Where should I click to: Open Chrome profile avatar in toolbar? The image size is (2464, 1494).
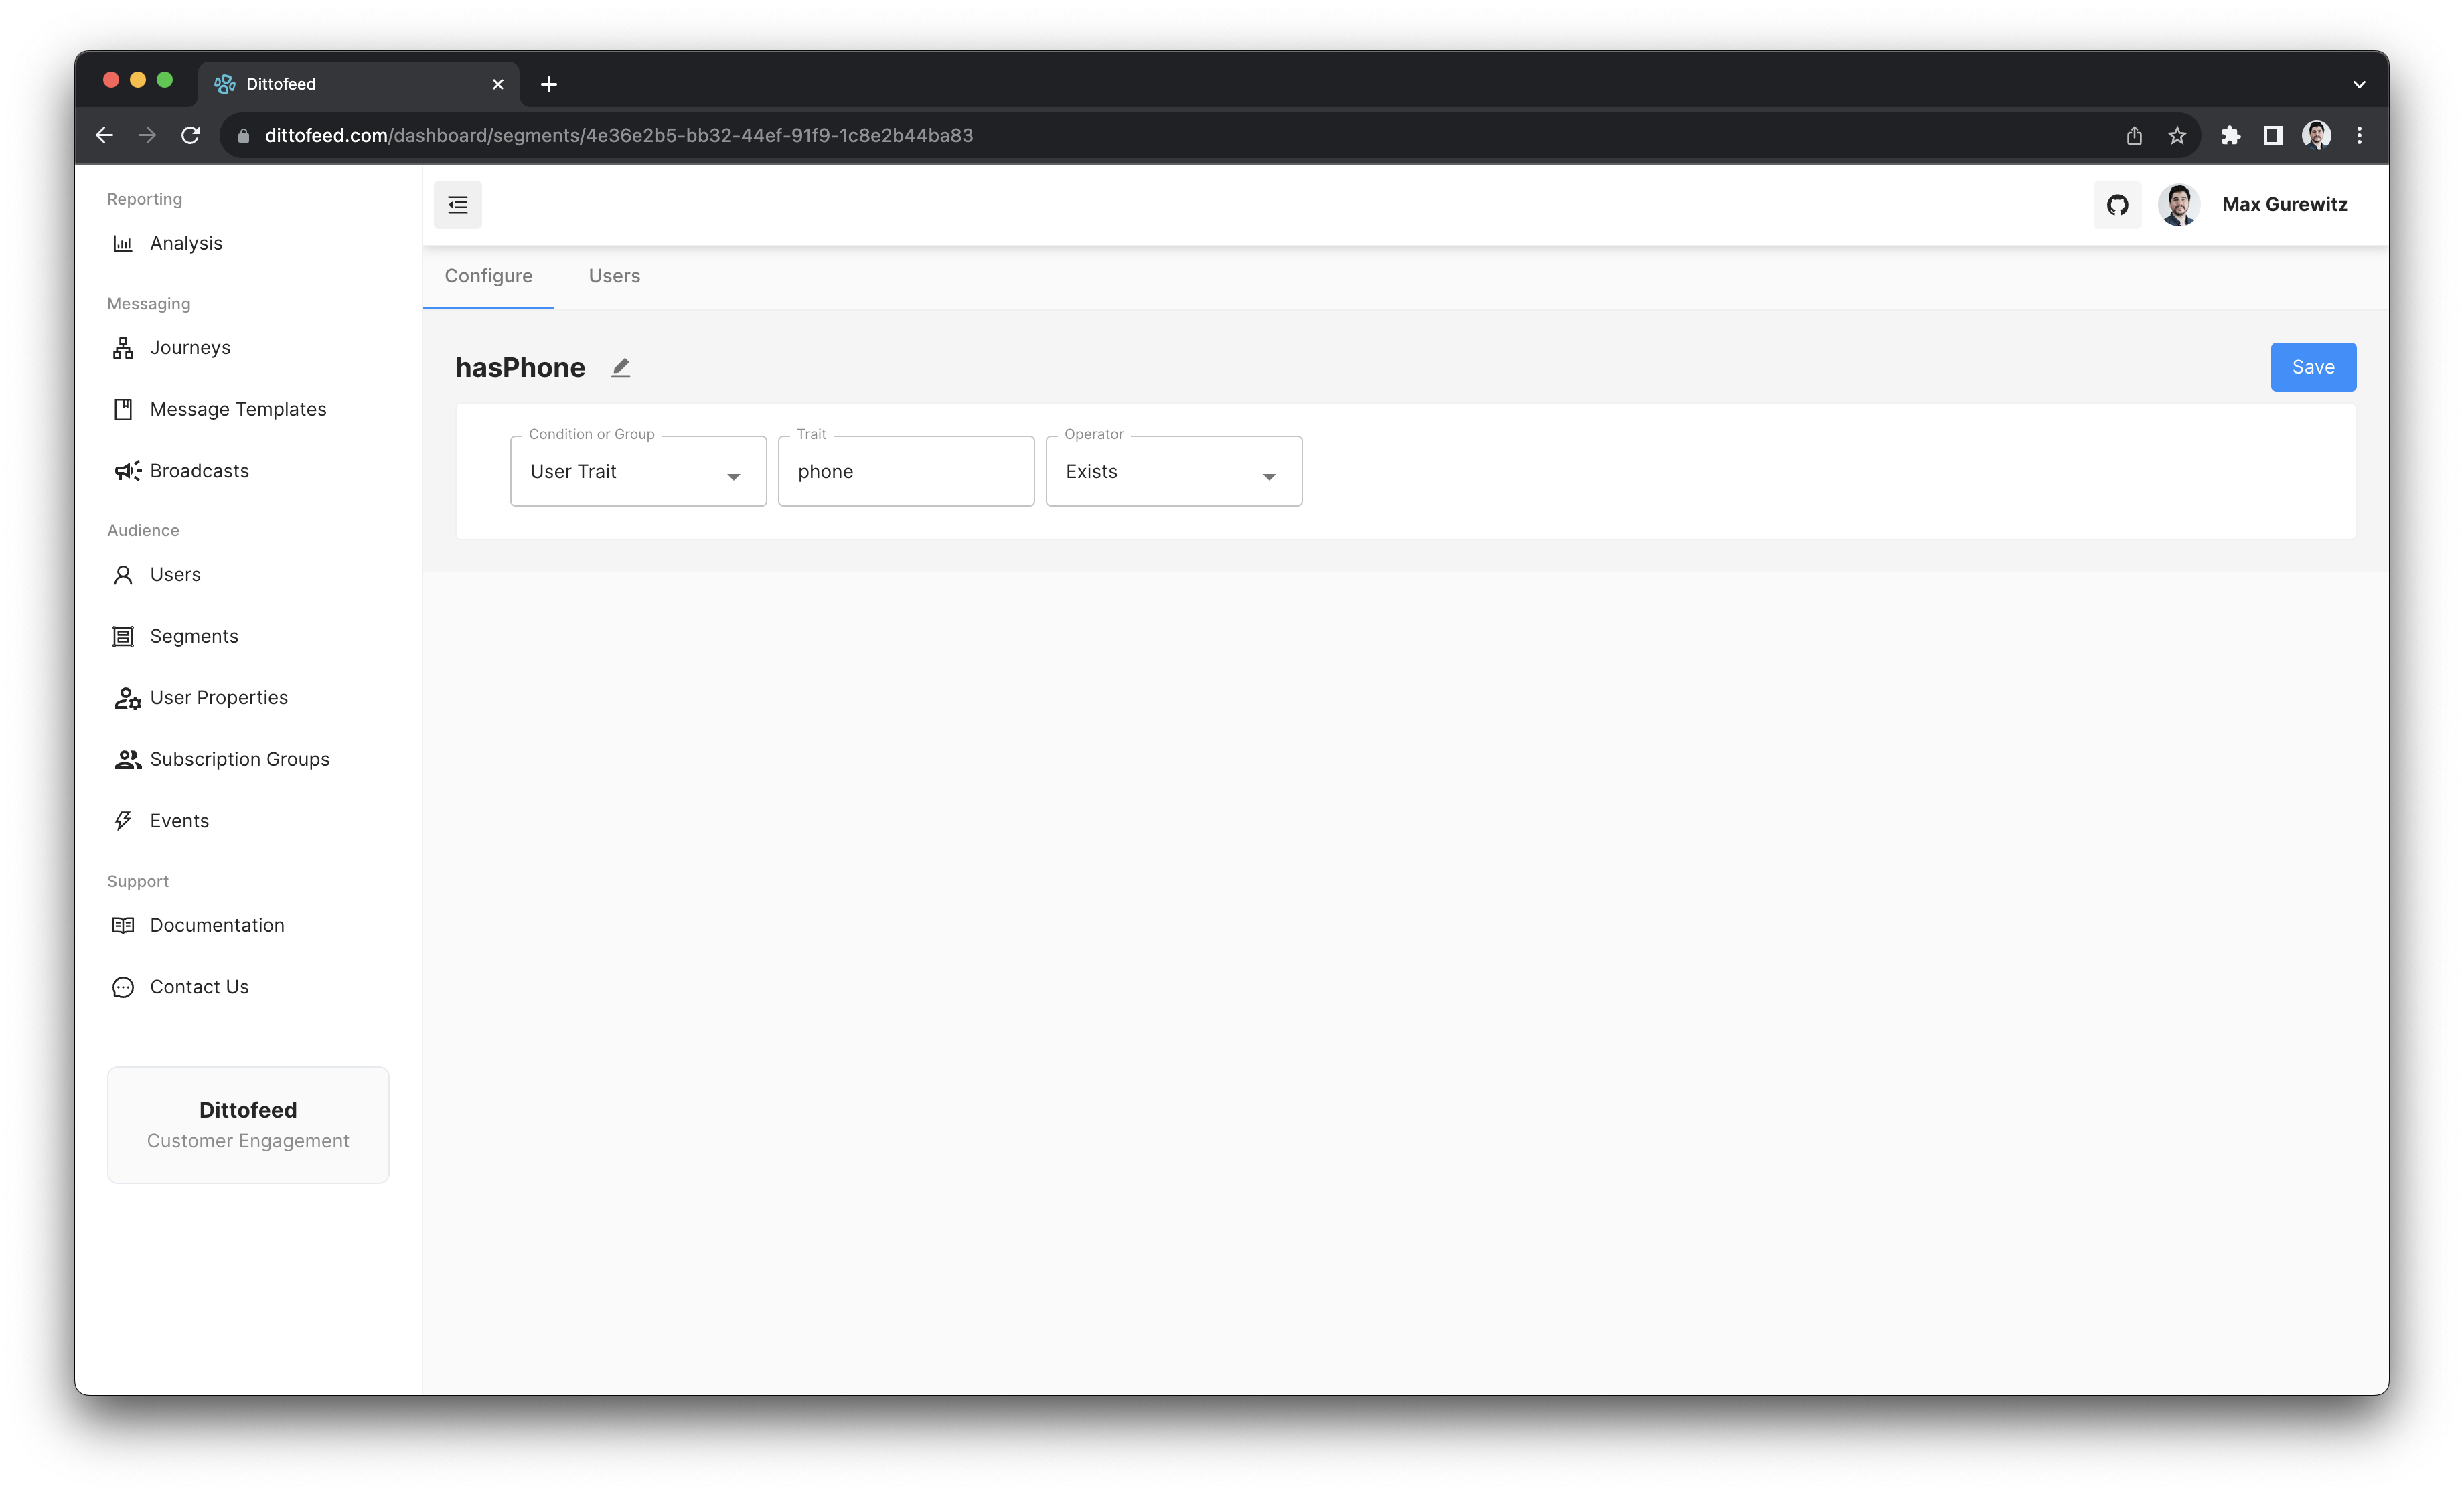pyautogui.click(x=2316, y=135)
